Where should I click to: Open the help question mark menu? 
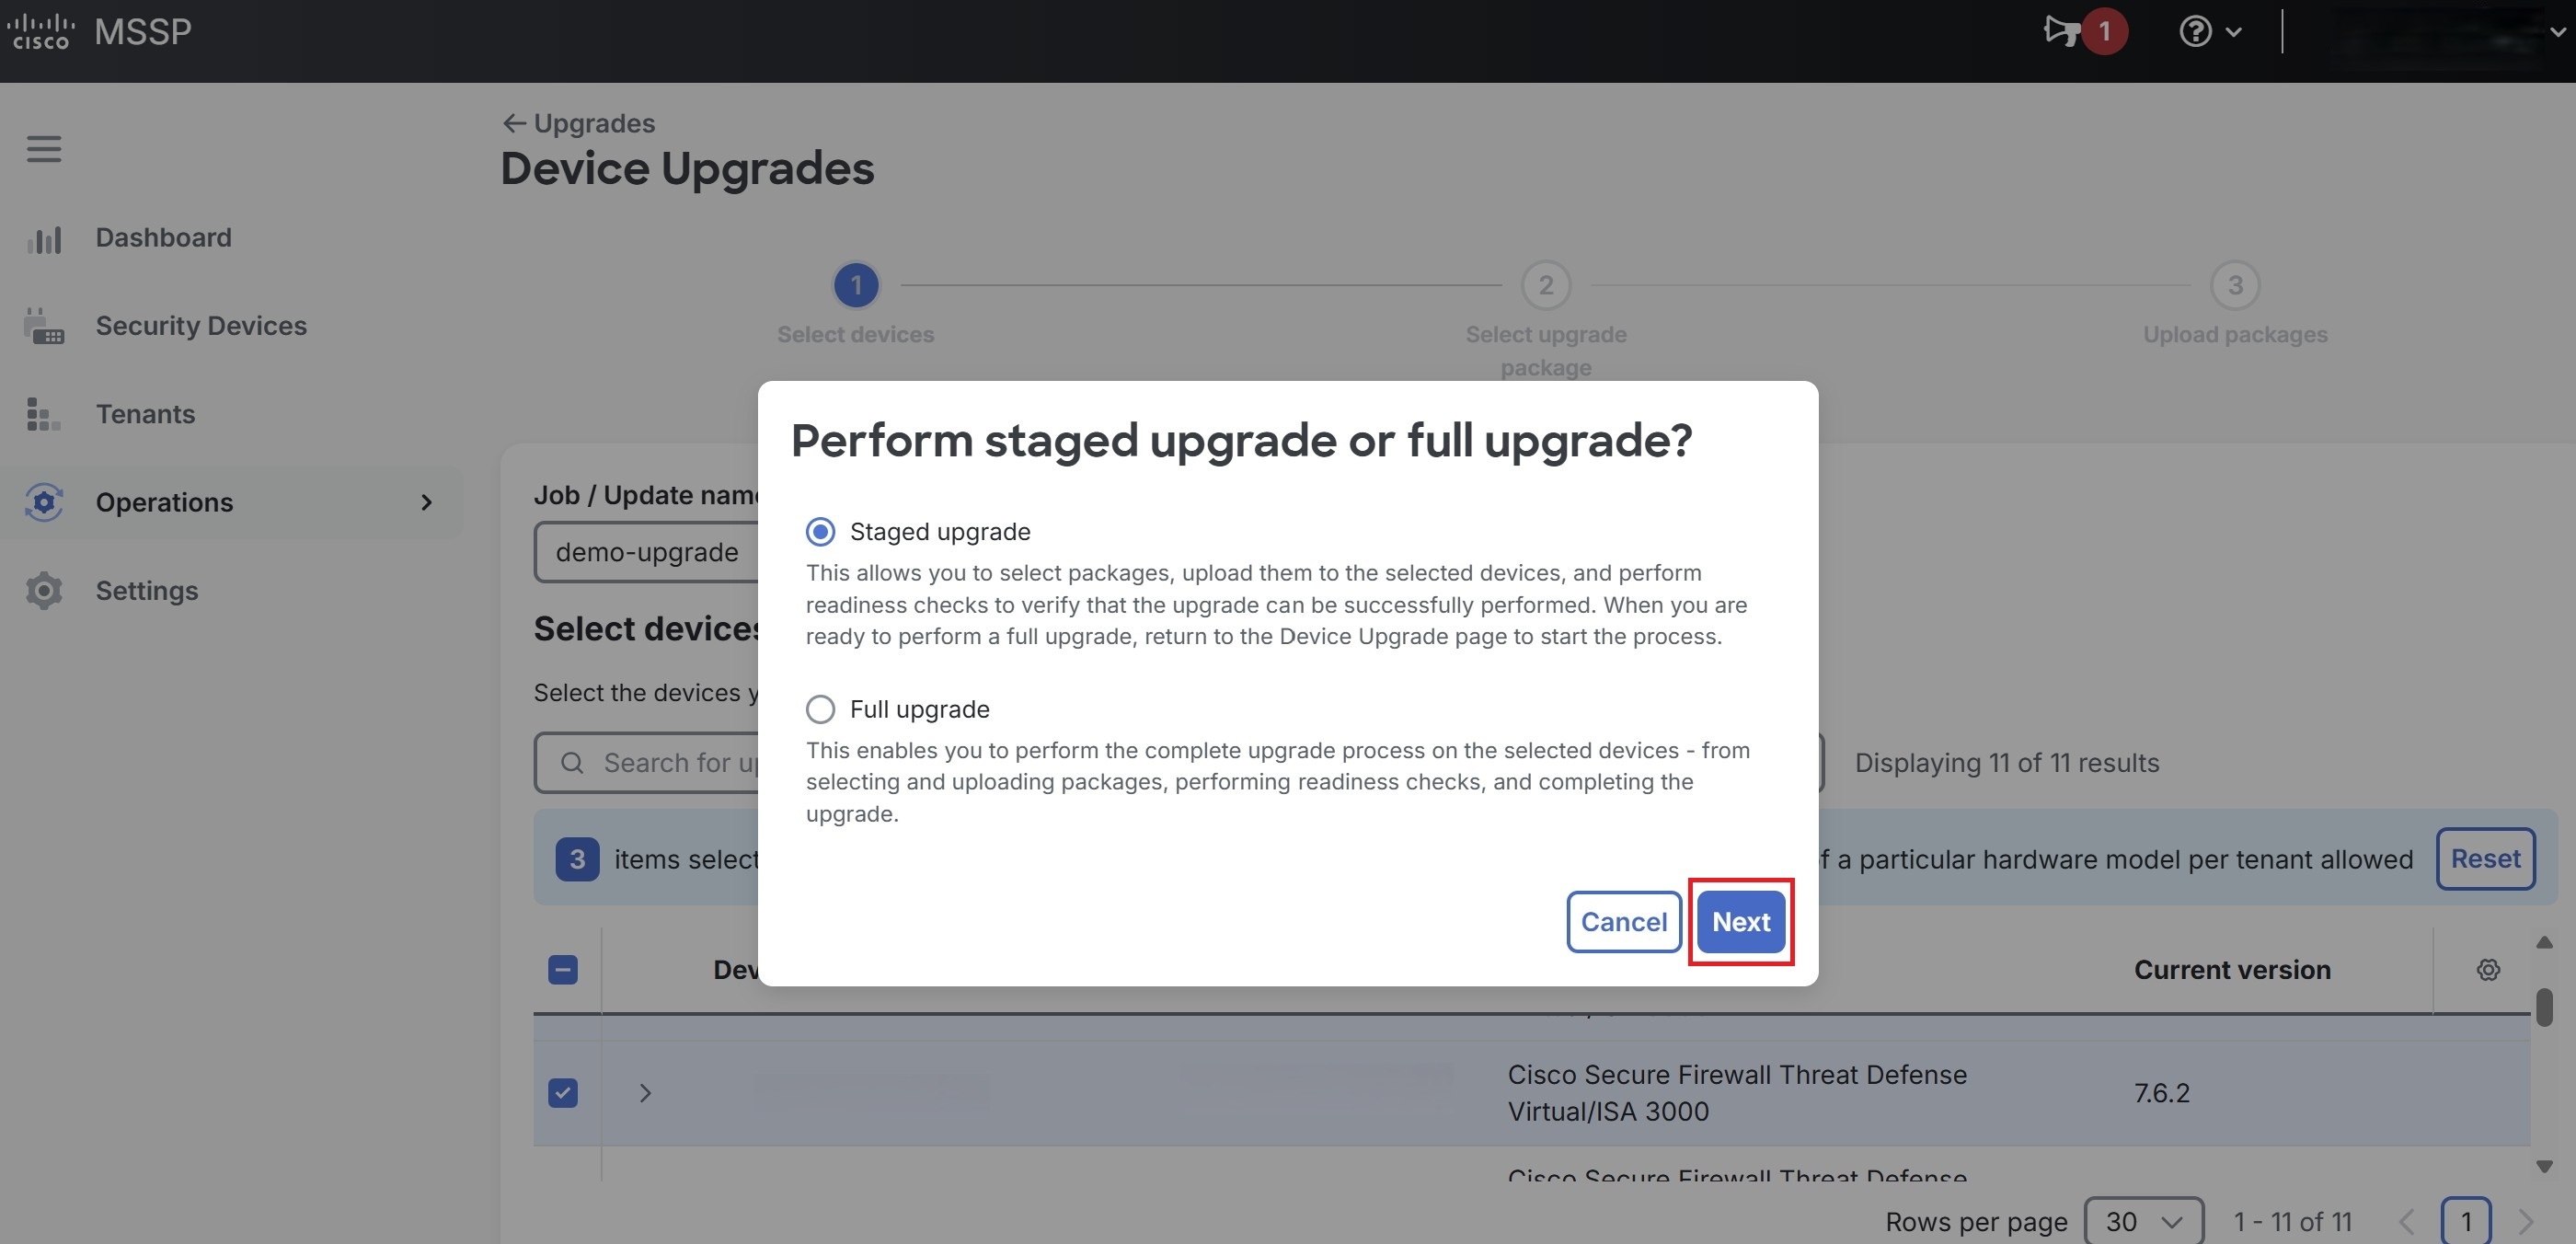click(2196, 31)
